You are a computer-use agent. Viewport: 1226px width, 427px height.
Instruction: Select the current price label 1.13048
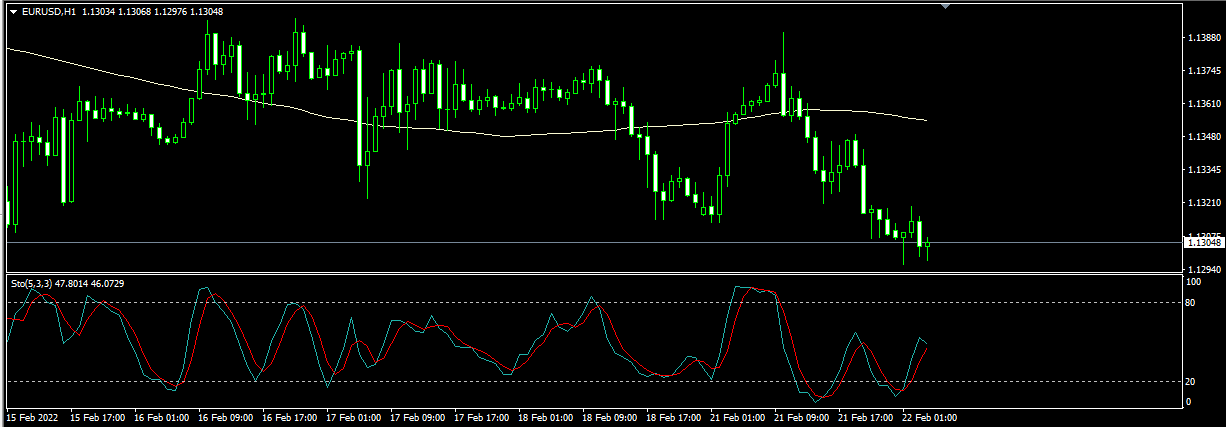(x=1202, y=242)
